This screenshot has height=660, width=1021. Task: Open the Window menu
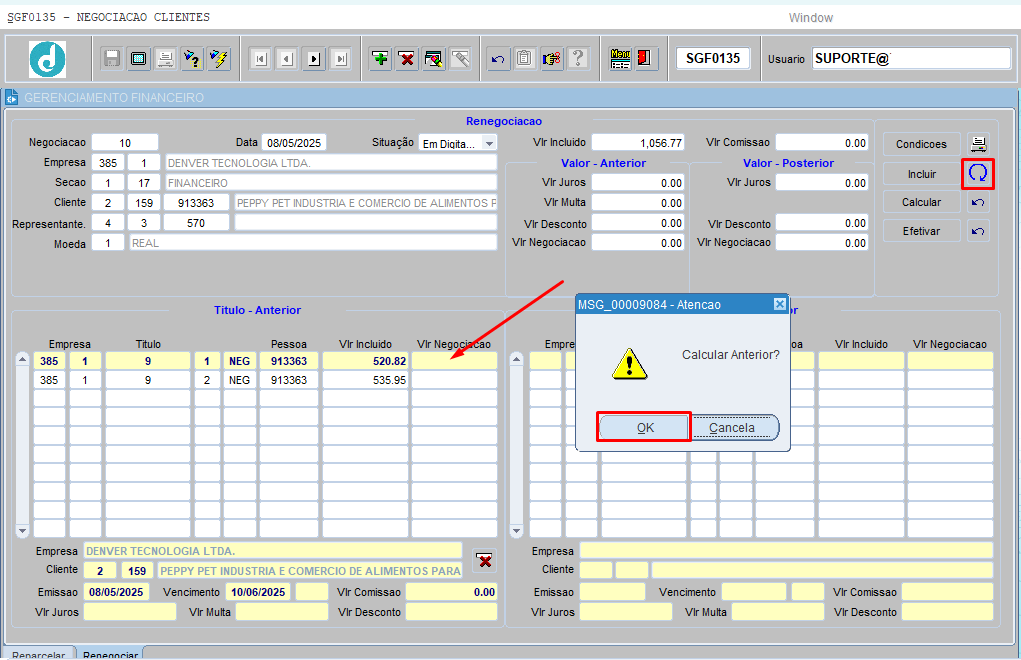811,18
